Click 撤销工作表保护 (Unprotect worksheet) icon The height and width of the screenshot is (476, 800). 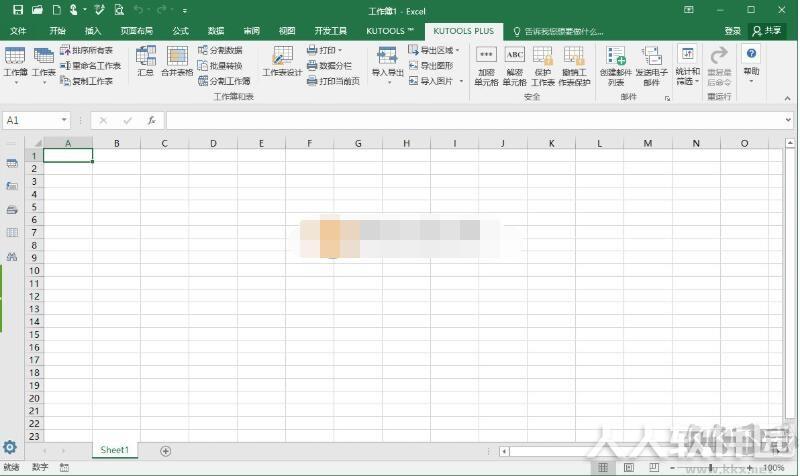[574, 66]
